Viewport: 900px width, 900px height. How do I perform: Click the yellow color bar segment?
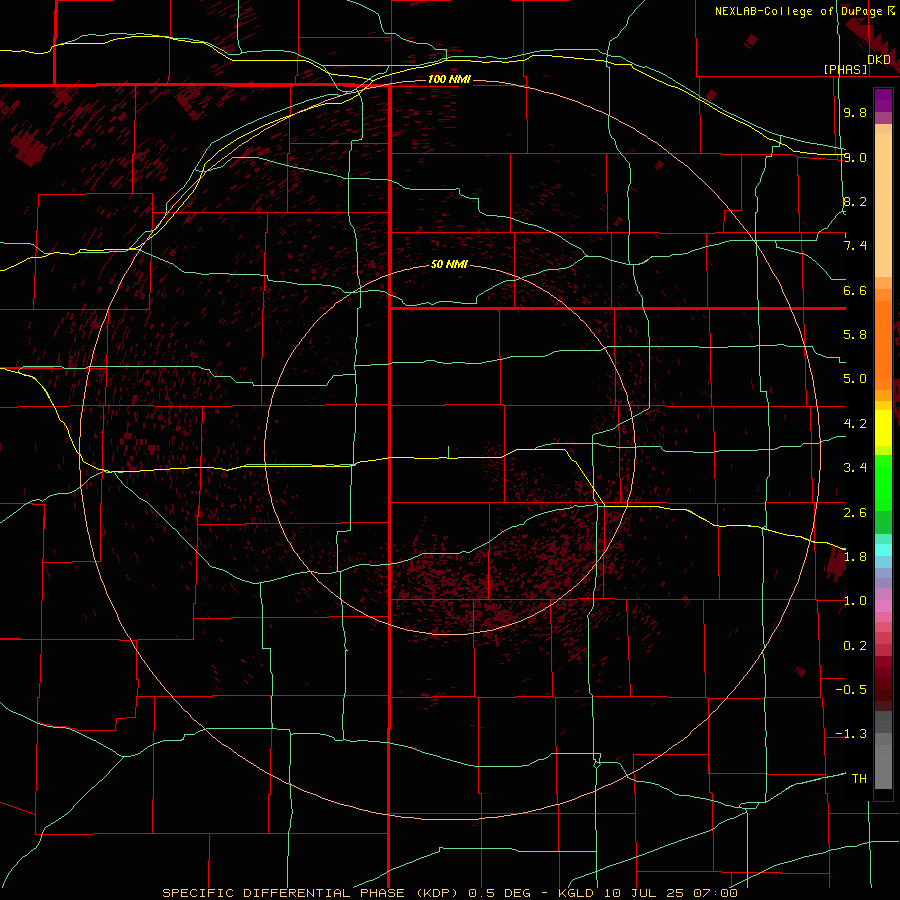883,428
